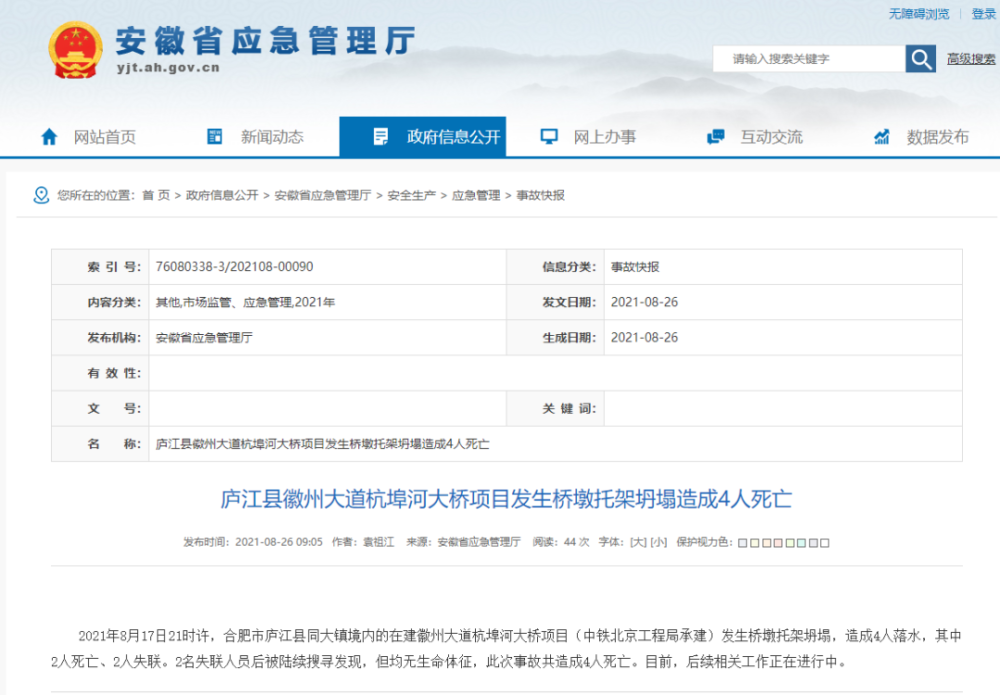The height and width of the screenshot is (695, 1000).
Task: Go to 事故快报 in the breadcrumb
Action: tap(540, 195)
